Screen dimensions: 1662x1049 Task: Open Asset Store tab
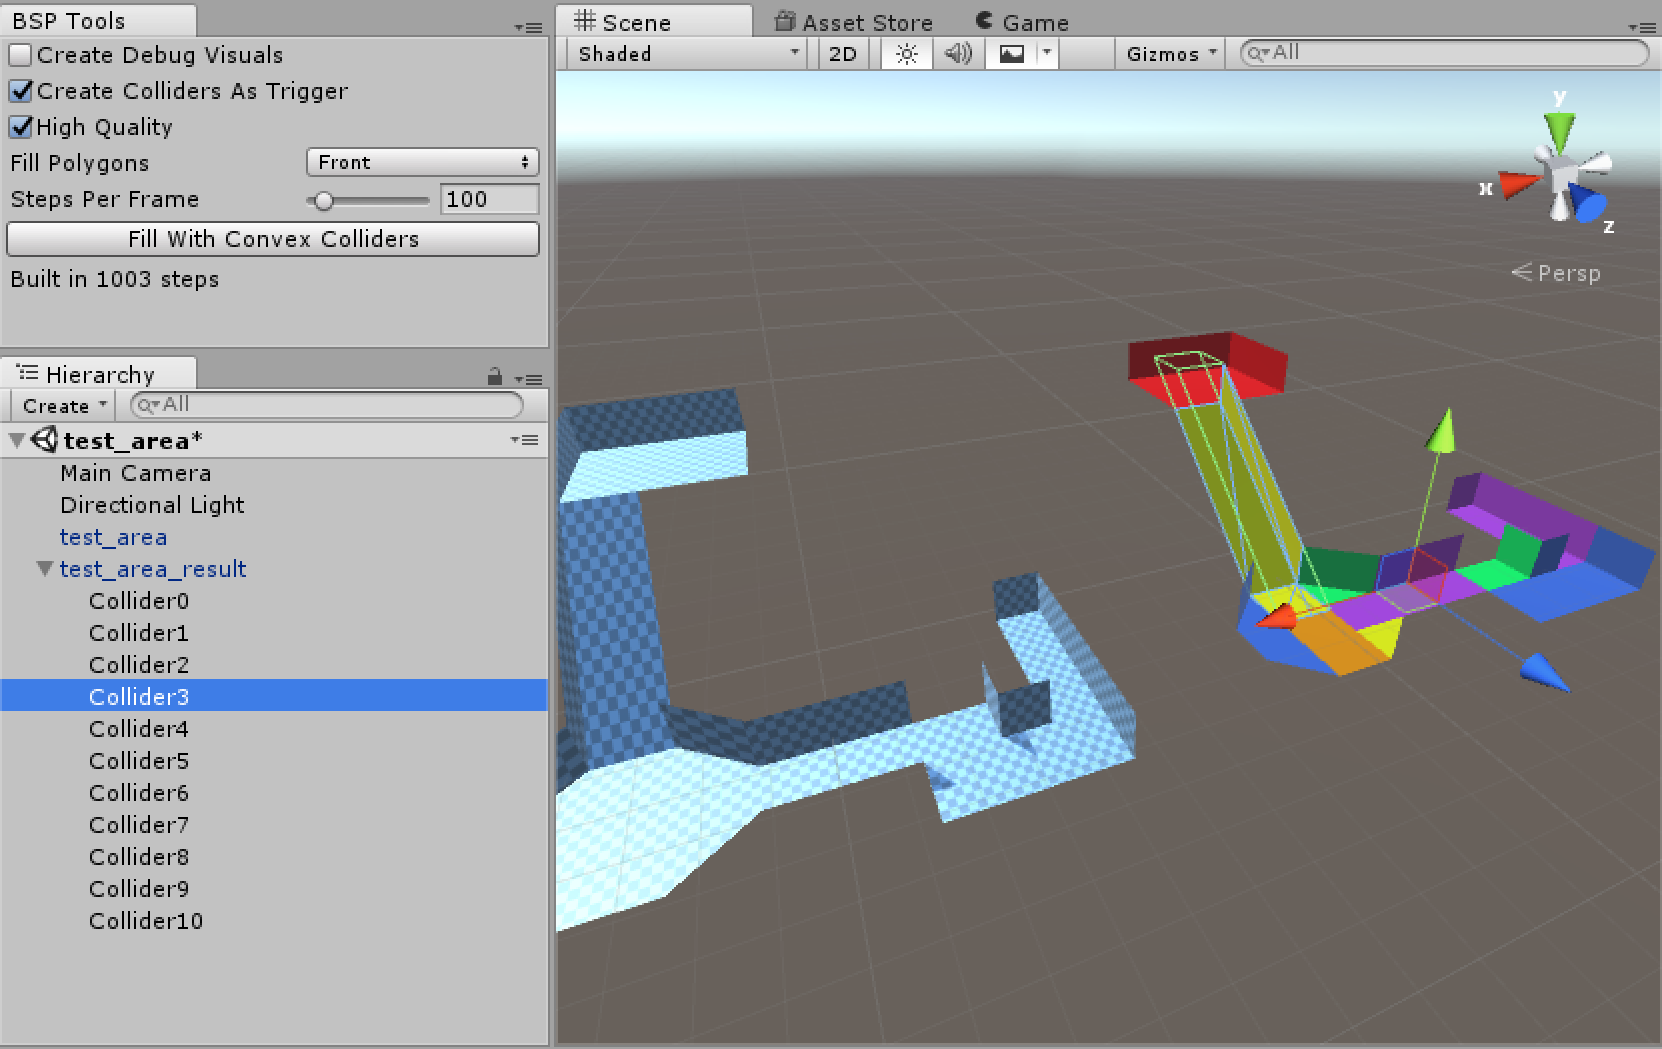(x=854, y=22)
